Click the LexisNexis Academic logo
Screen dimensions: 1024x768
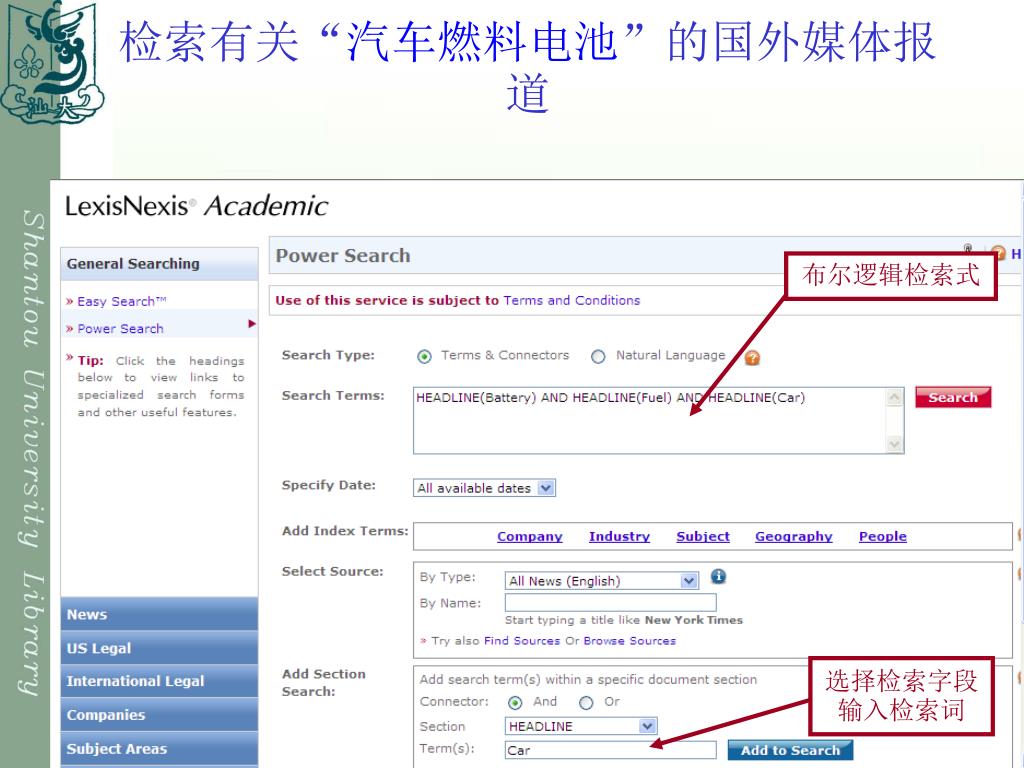click(197, 206)
